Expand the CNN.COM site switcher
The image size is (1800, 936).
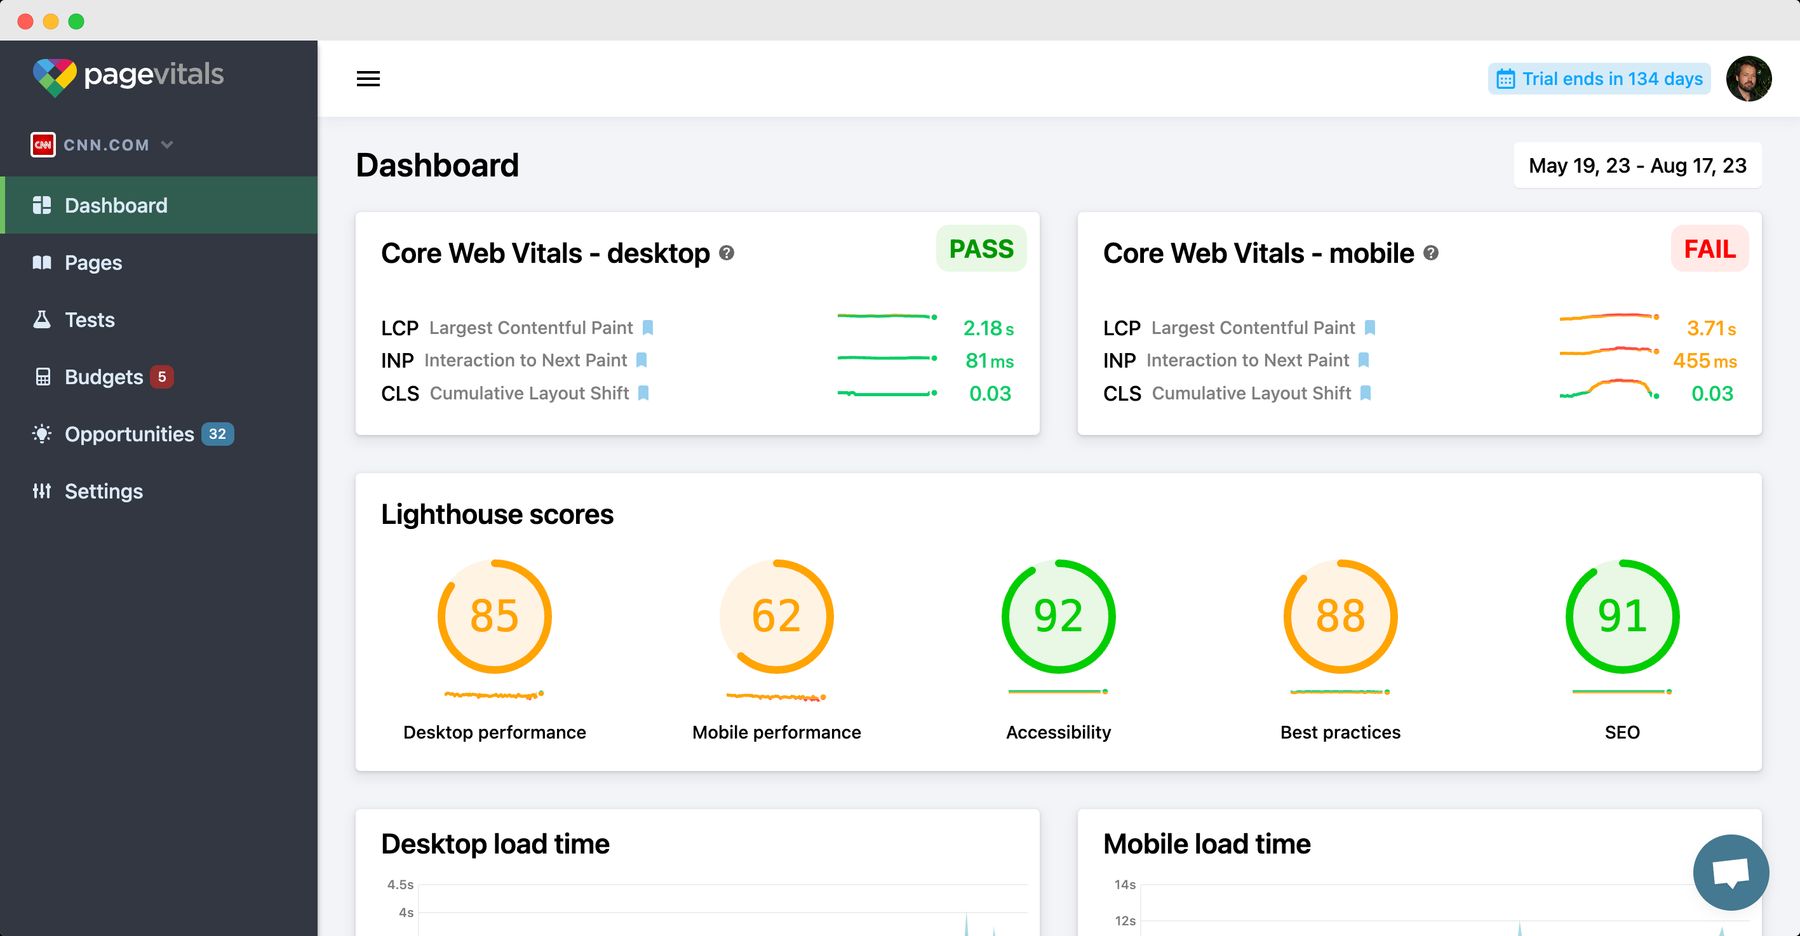104,144
